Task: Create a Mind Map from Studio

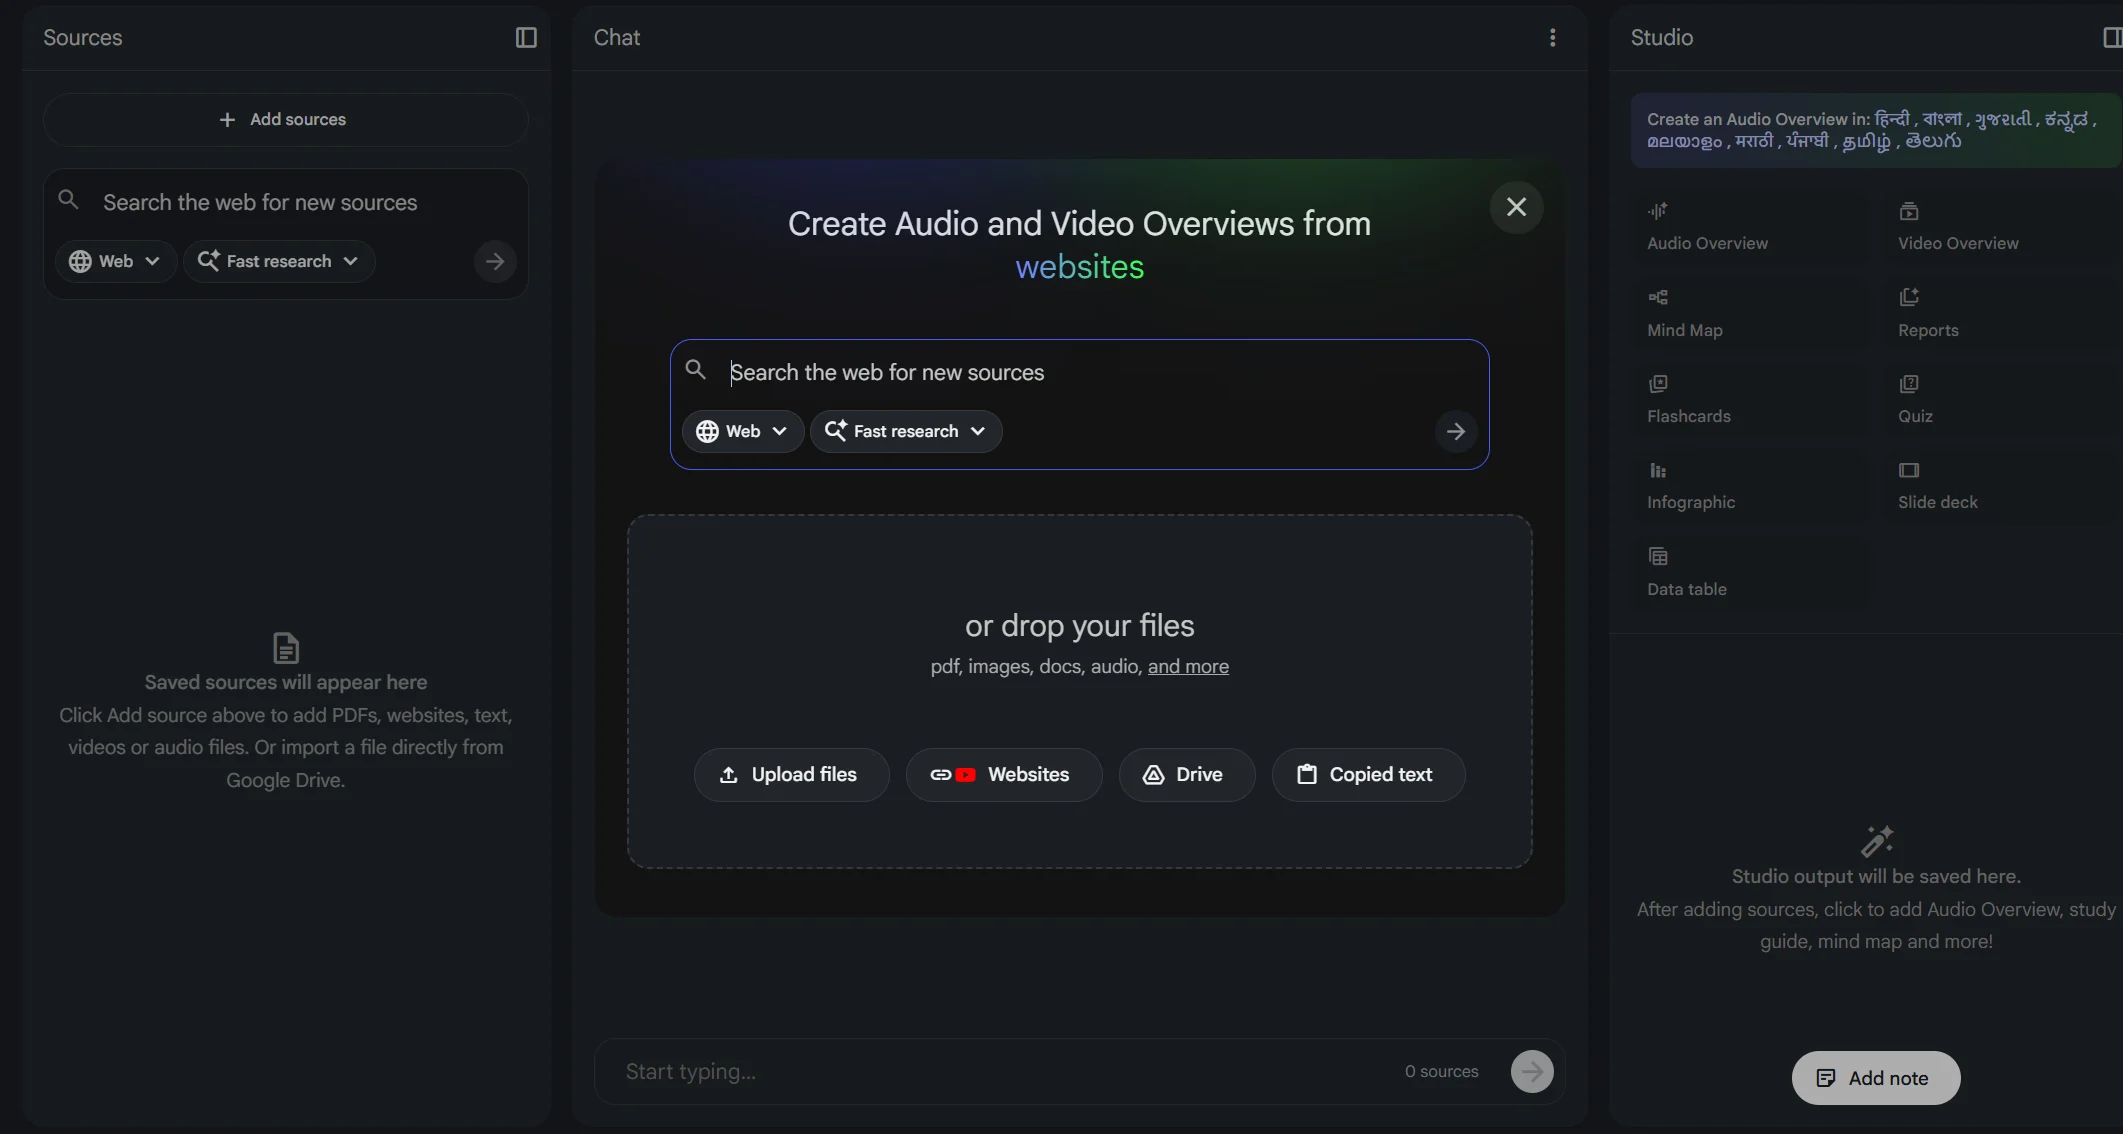Action: [x=1685, y=314]
